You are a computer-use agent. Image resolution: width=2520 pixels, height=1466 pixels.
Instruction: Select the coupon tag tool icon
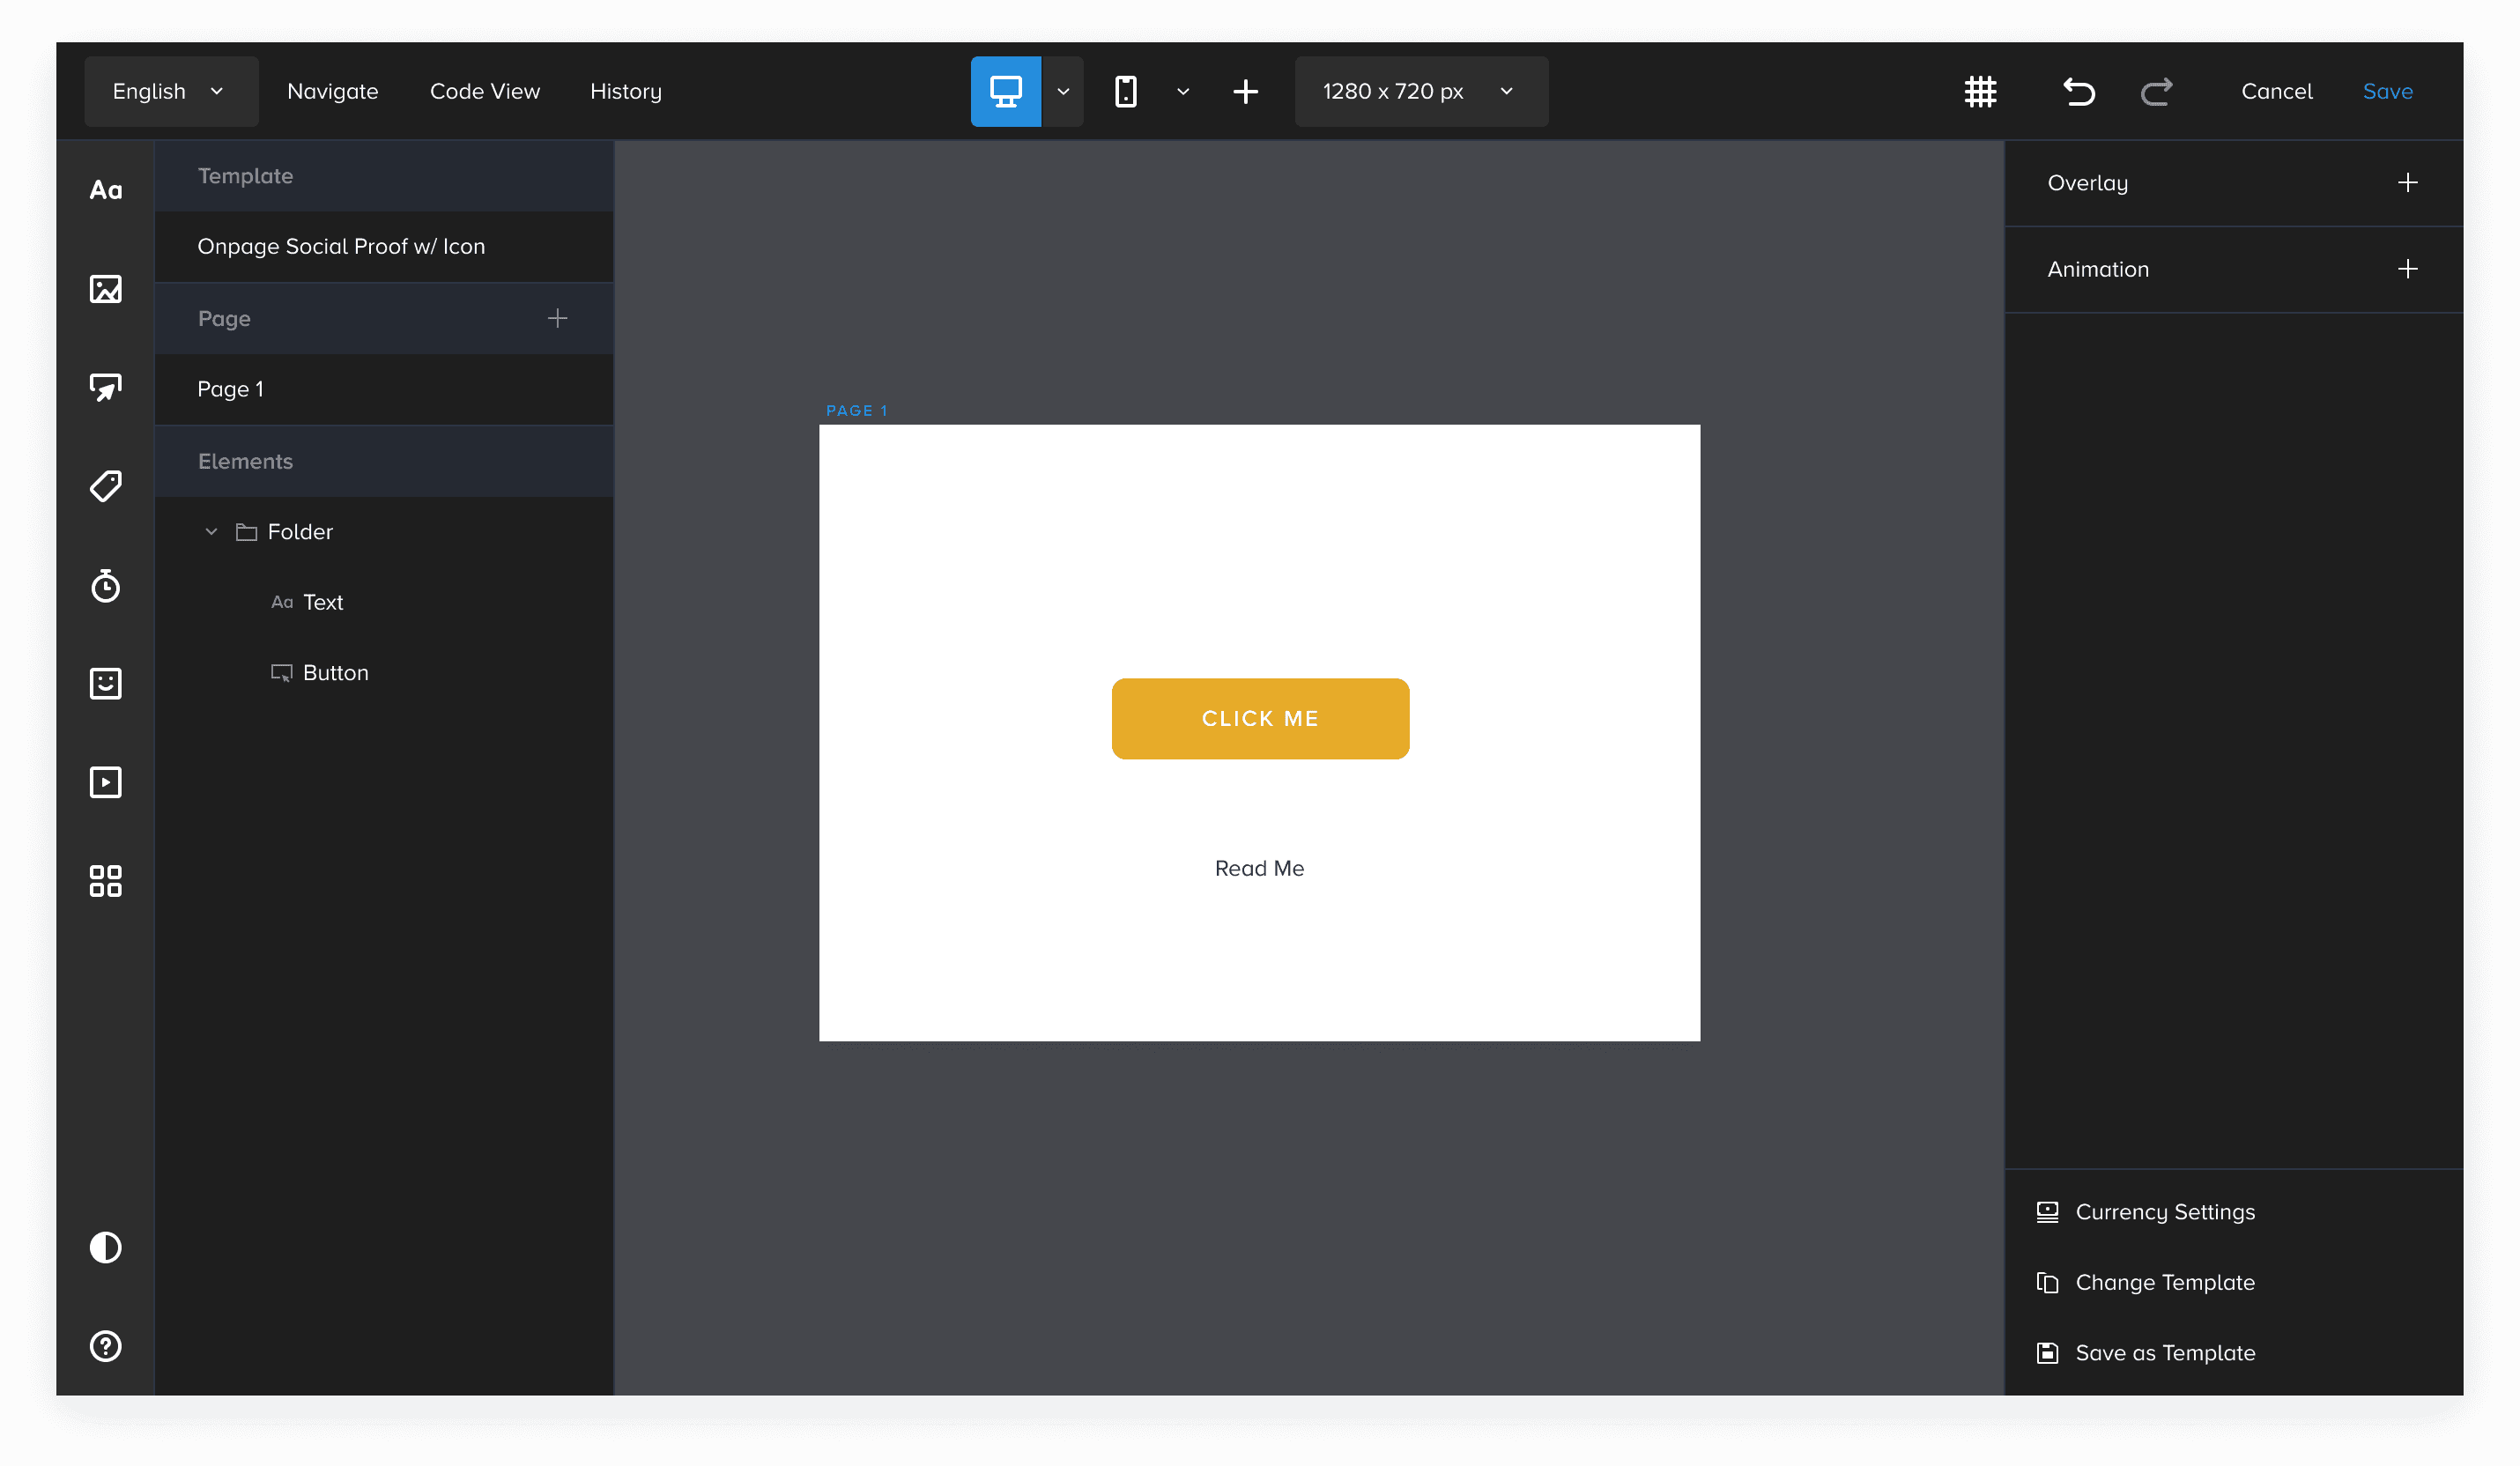[x=105, y=486]
